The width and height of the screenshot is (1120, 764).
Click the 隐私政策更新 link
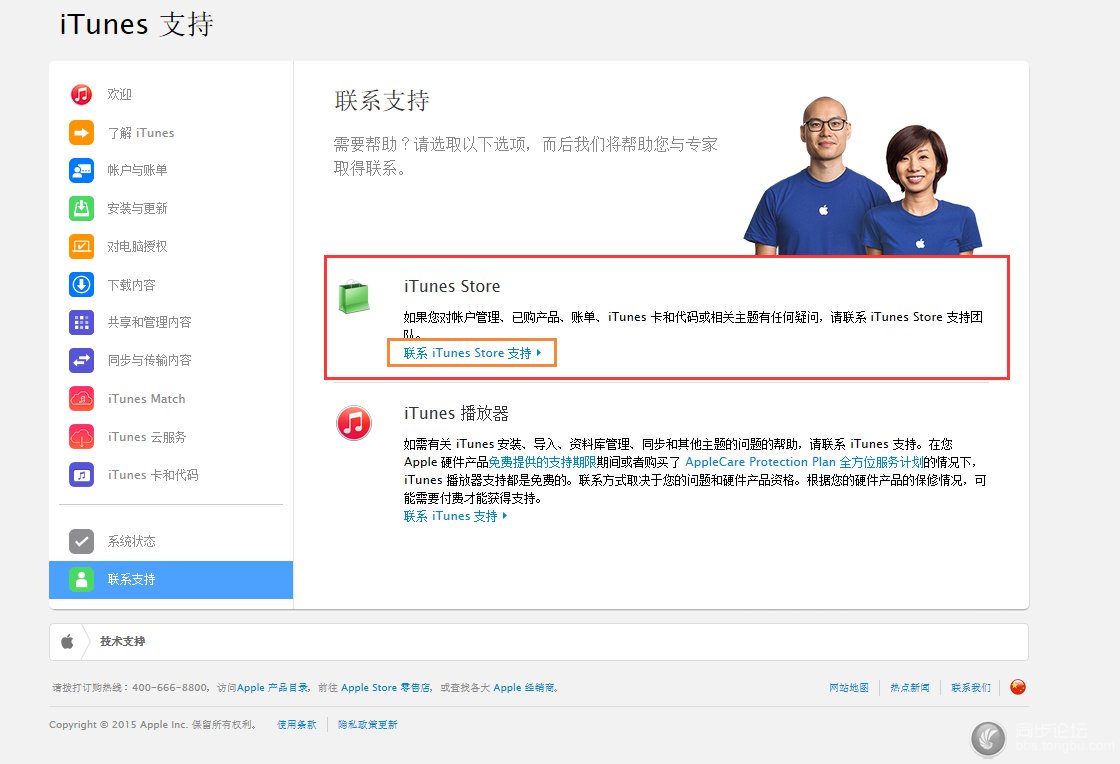367,724
